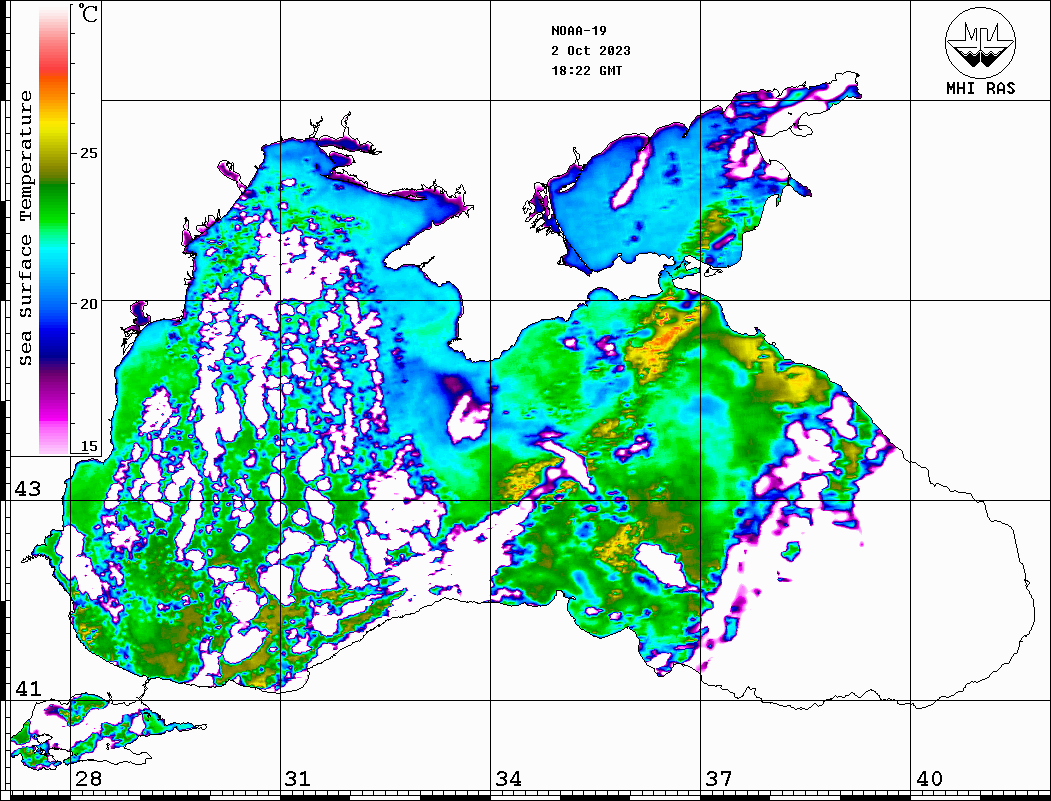Click longitude label '34'
Screen dimensions: 1051x801
pyautogui.click(x=509, y=779)
